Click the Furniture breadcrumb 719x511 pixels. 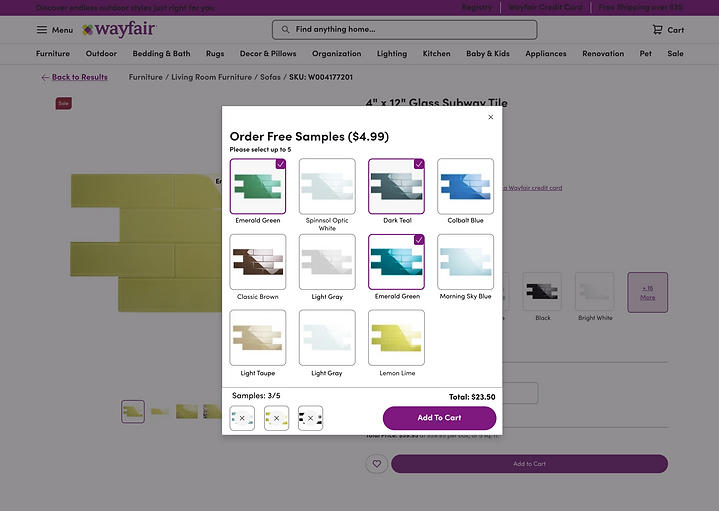145,77
